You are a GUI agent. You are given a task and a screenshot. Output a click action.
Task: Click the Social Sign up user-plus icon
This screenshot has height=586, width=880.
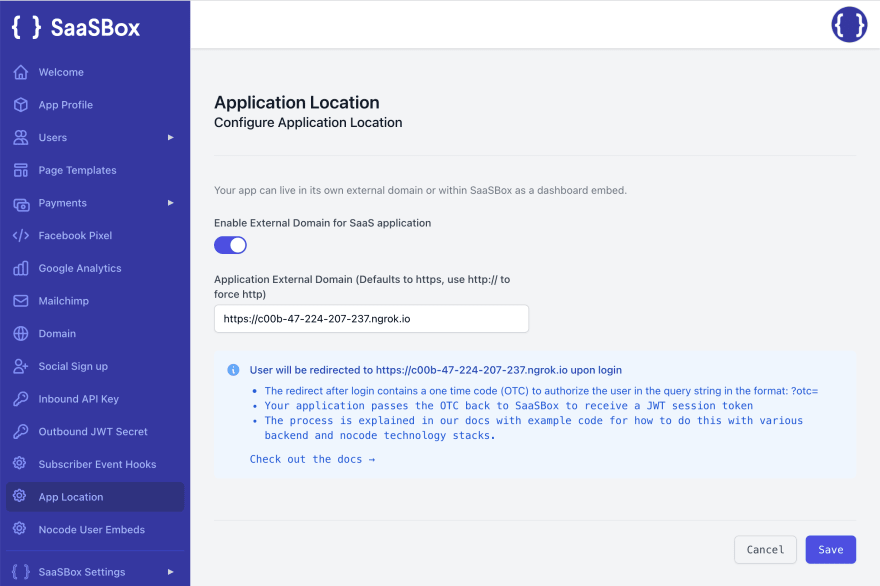21,366
